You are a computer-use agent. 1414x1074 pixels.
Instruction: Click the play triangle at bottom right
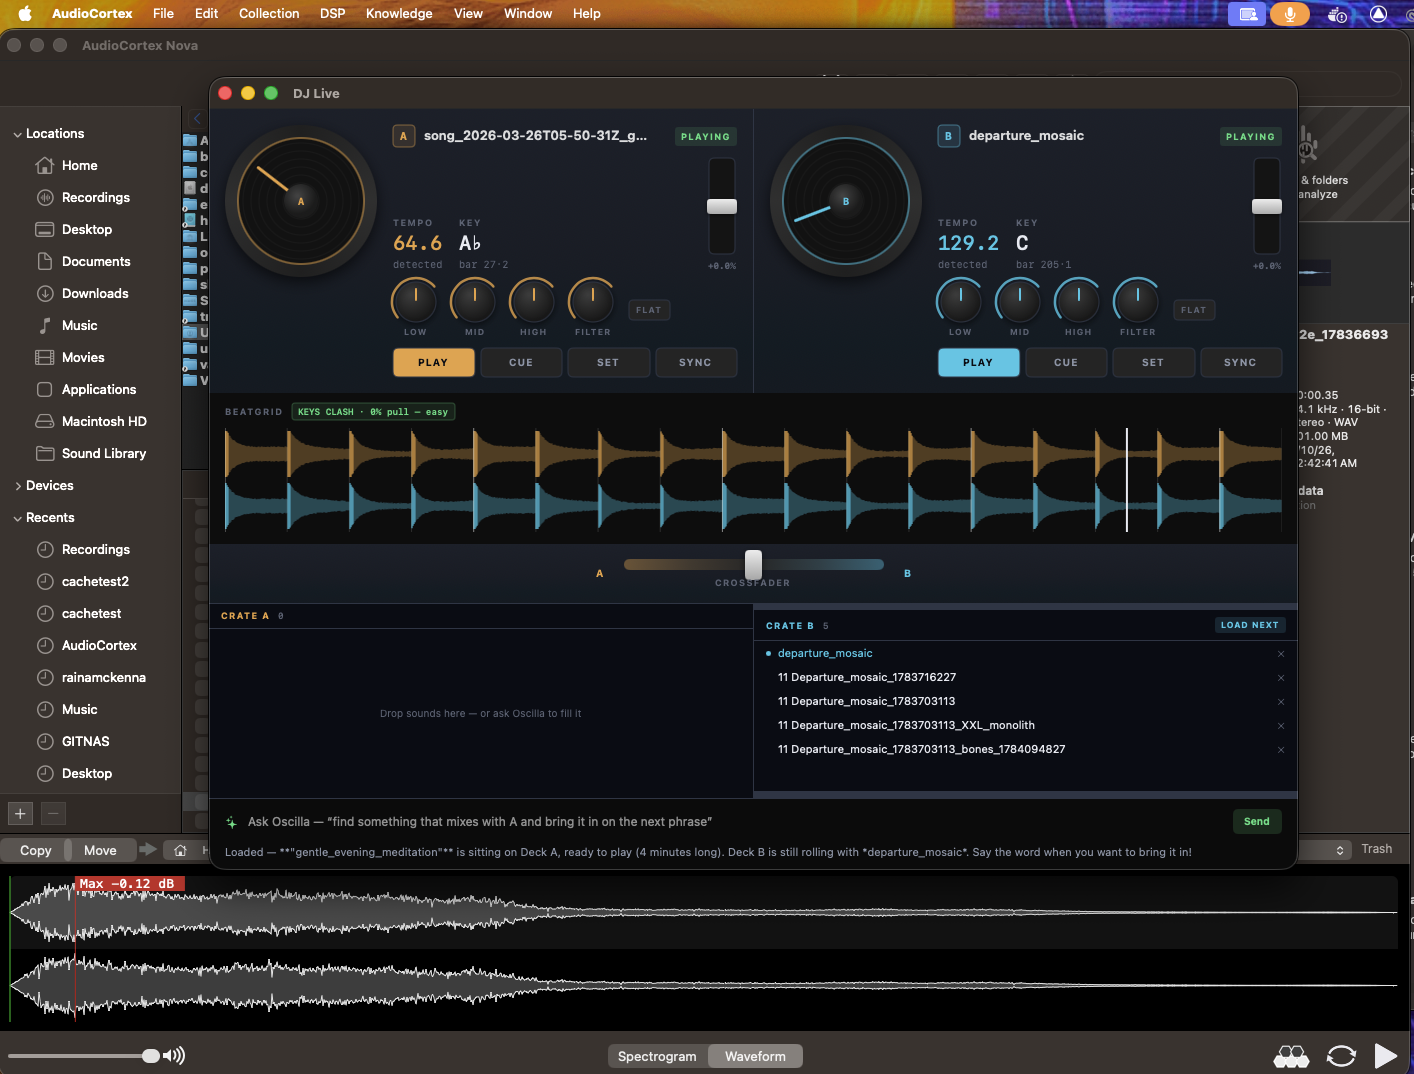(1385, 1055)
